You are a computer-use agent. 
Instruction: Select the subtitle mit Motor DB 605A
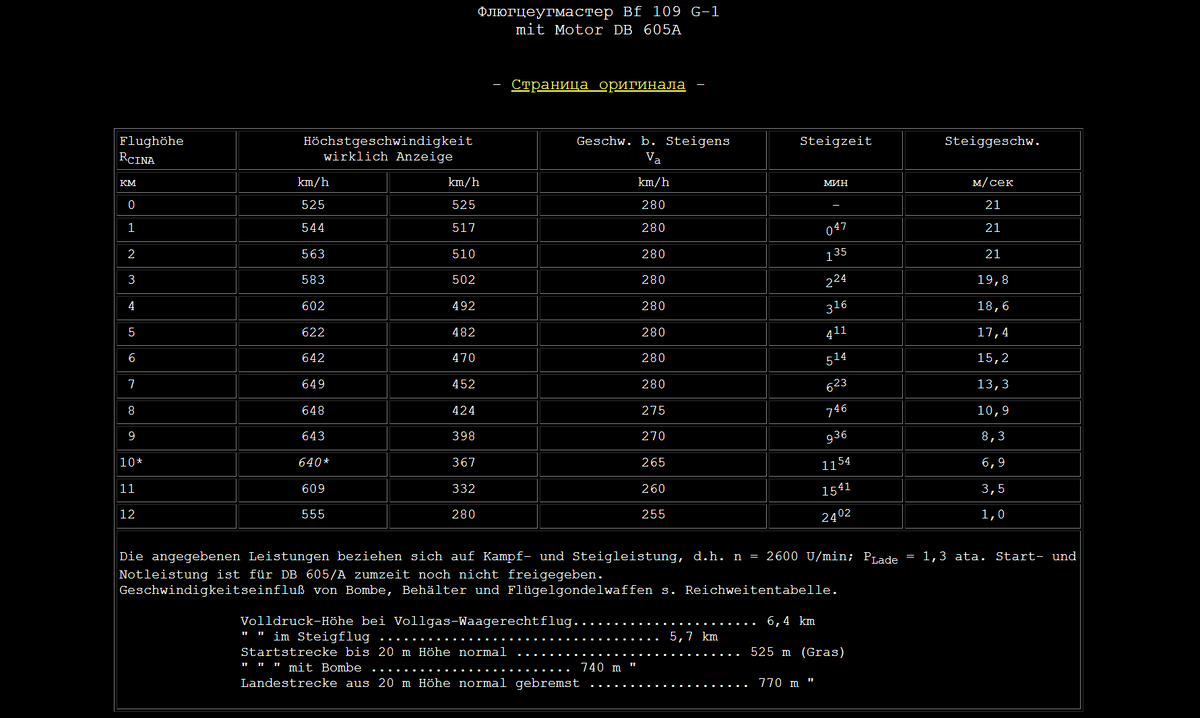coord(598,30)
